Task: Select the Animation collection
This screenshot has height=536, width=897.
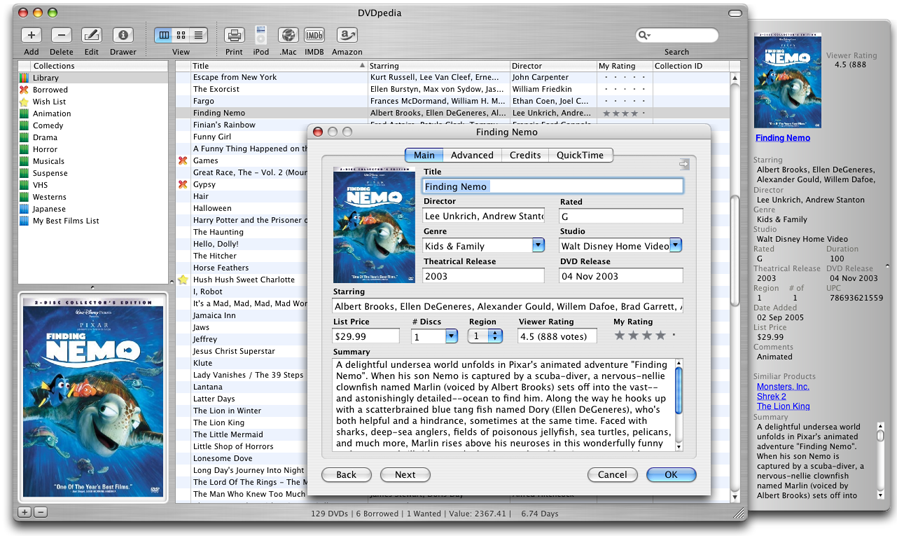Action: click(x=93, y=114)
